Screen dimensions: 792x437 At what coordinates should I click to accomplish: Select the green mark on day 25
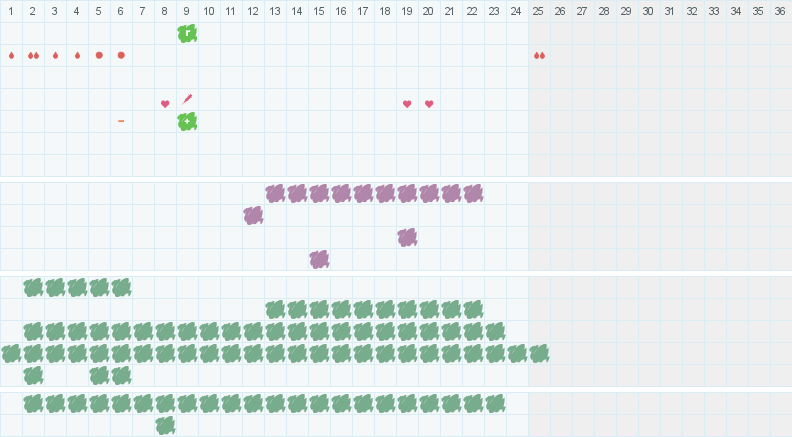click(x=539, y=353)
